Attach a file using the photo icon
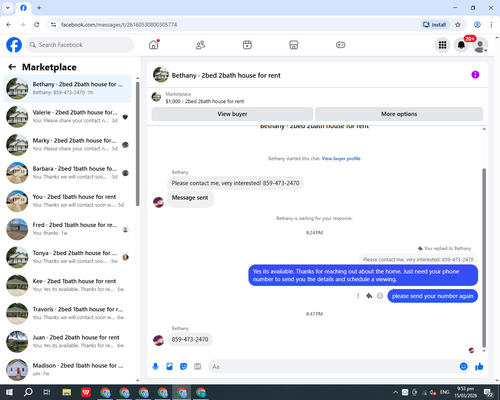Screen dimensions: 500x400 (x=169, y=367)
